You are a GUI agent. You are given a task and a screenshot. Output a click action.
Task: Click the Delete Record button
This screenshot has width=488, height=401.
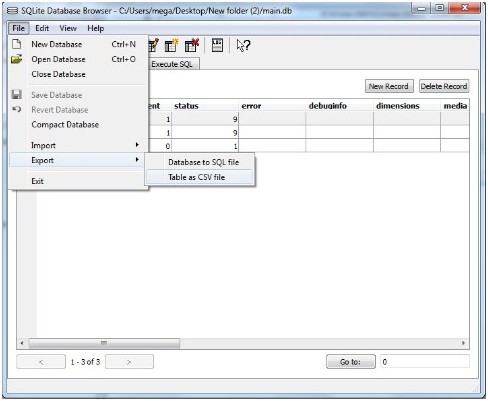coord(444,86)
